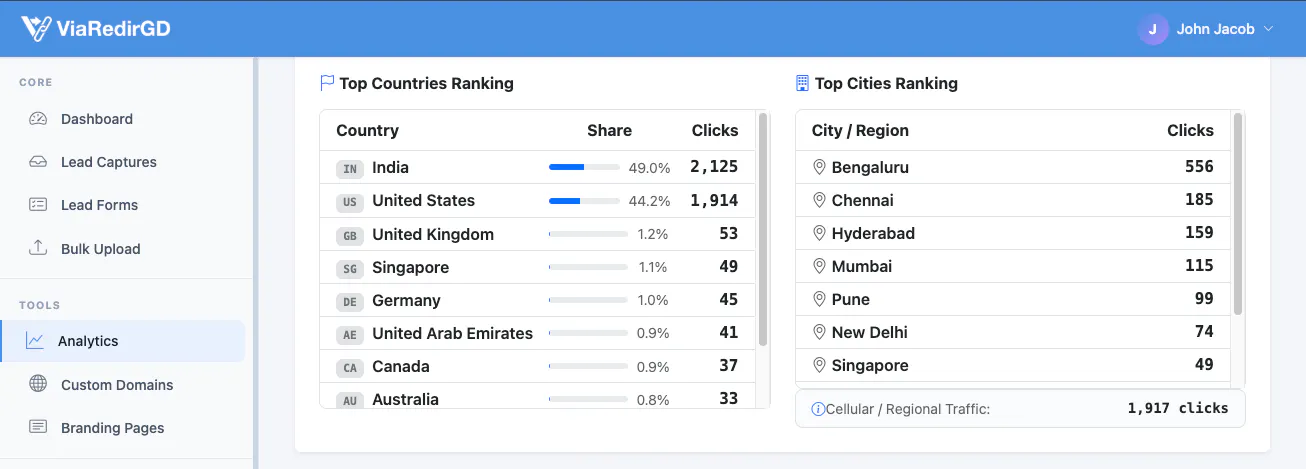
Task: Expand the John Jacob user dropdown chevron
Action: [x=1269, y=29]
